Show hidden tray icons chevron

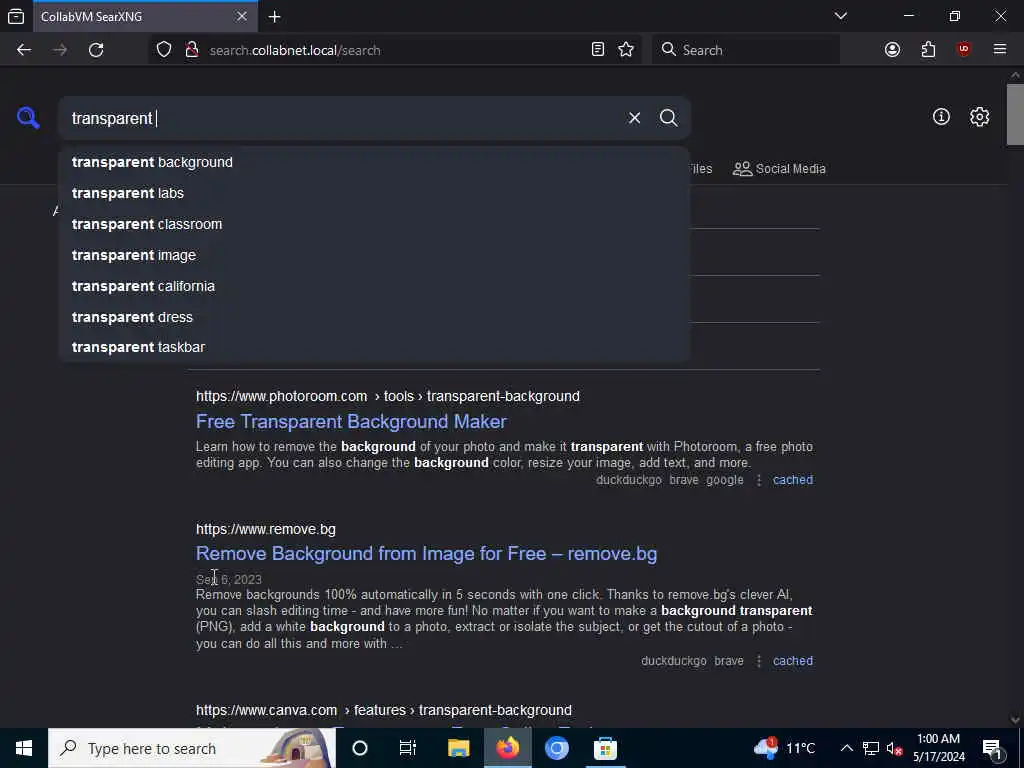point(846,748)
